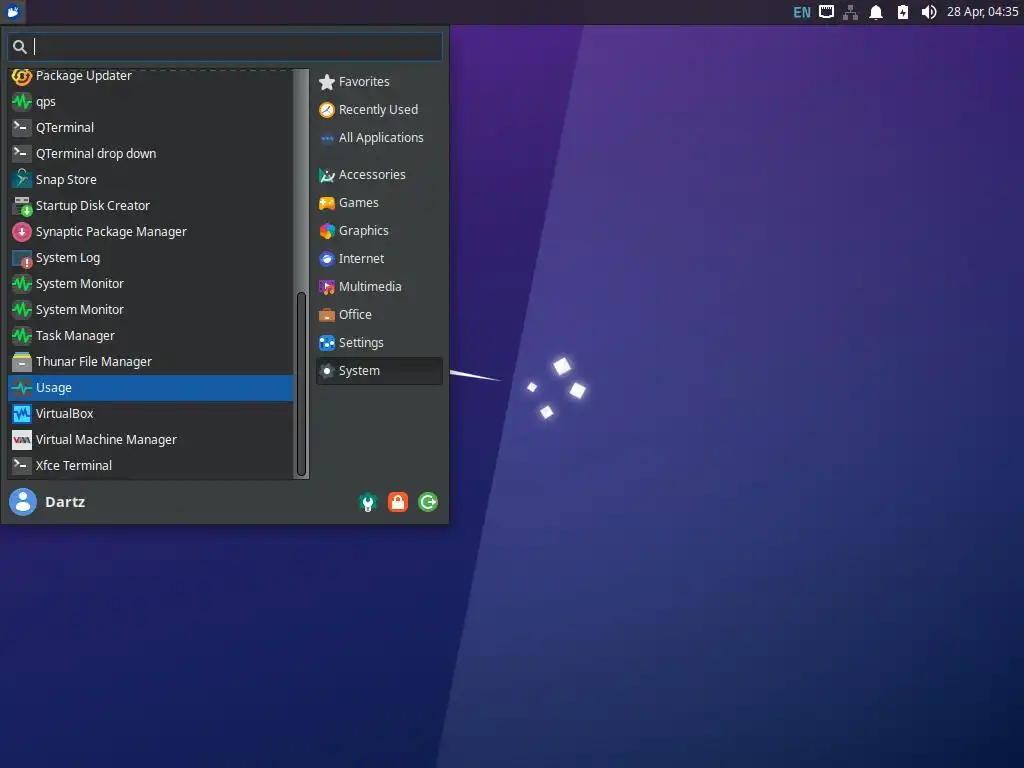Select Settings category

pos(379,344)
